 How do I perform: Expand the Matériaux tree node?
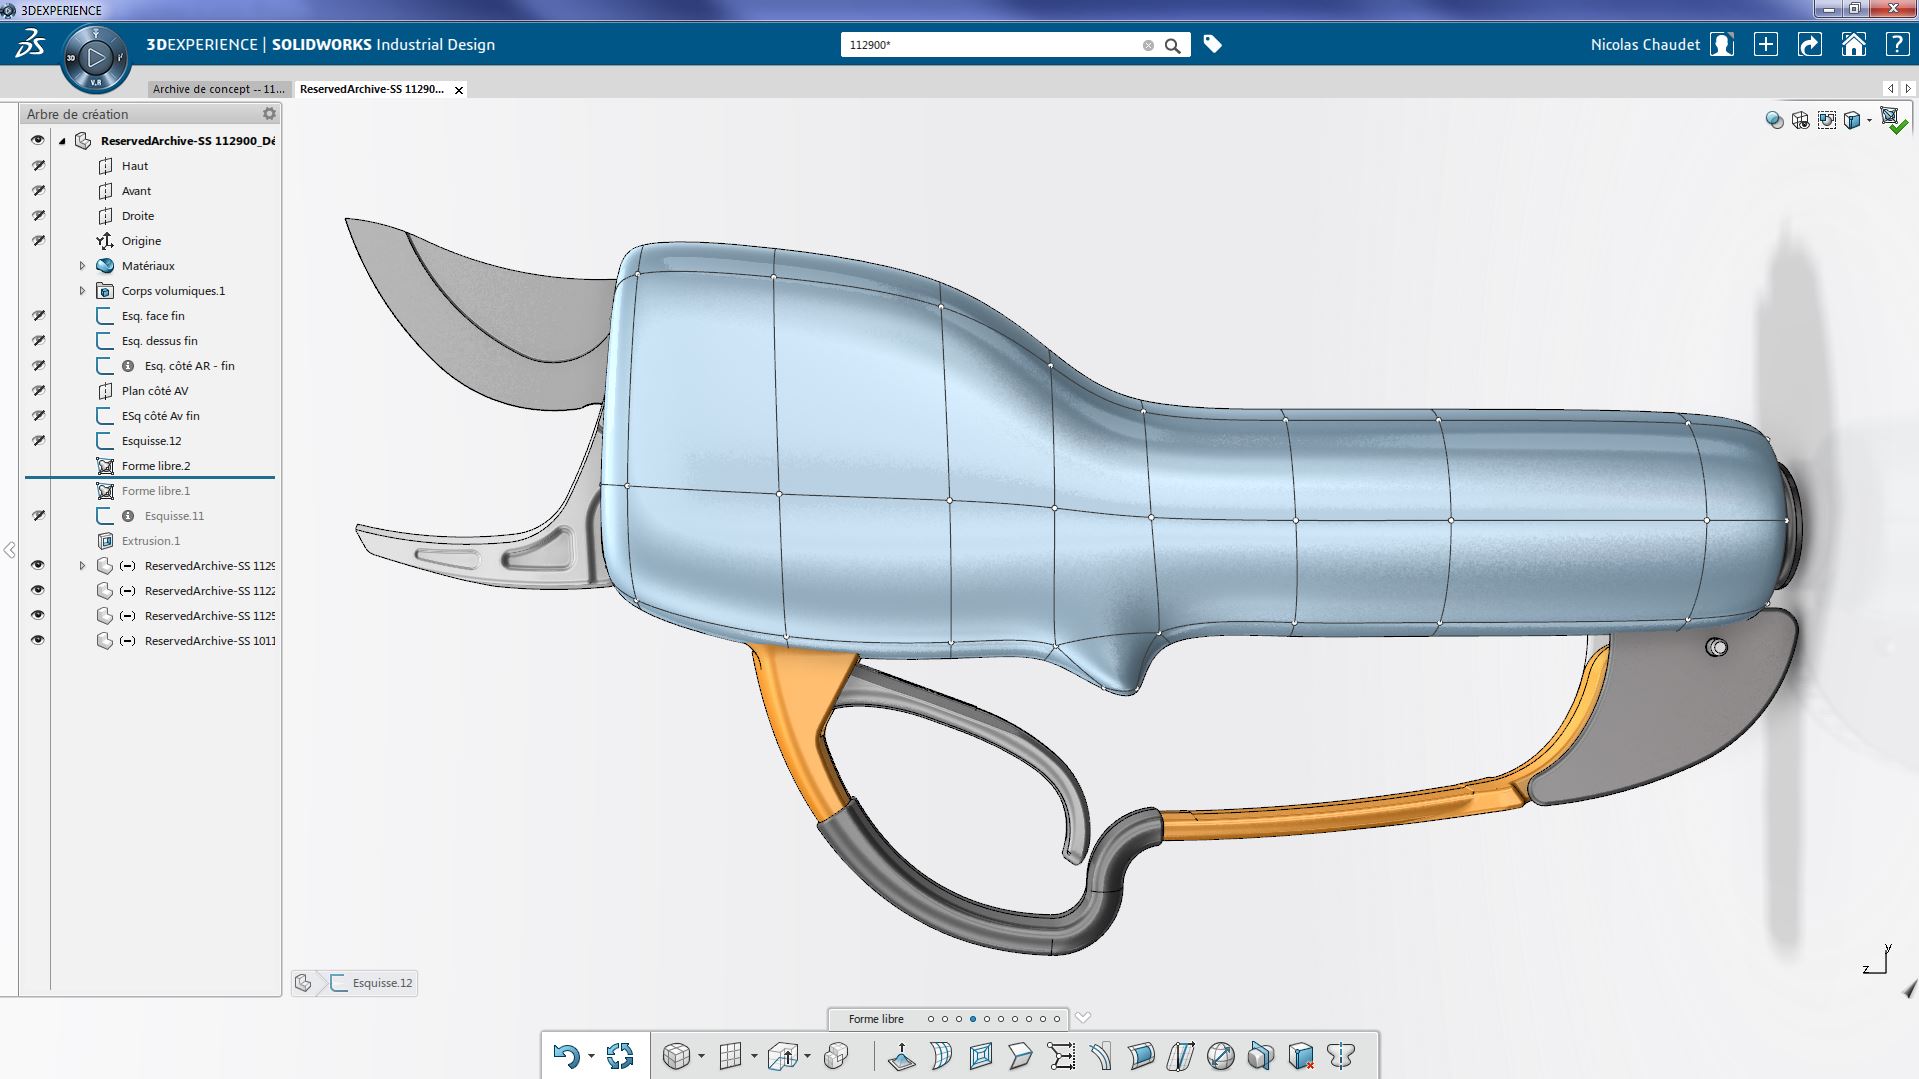click(x=83, y=266)
